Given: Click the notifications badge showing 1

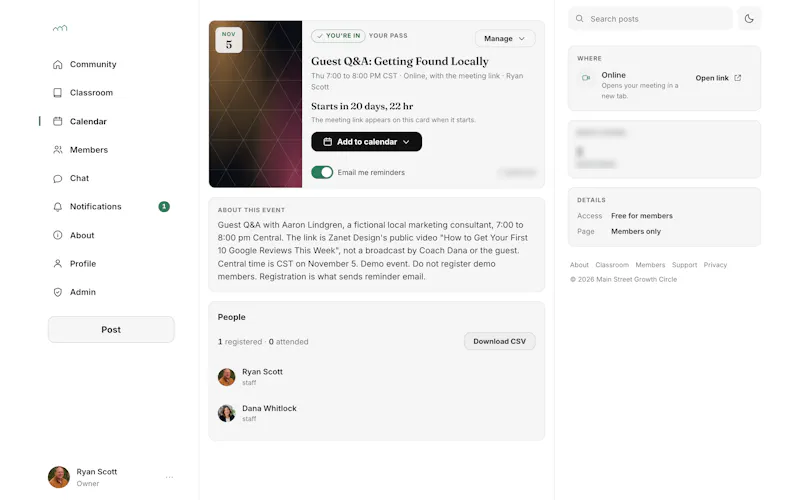Looking at the screenshot, I should [x=164, y=207].
